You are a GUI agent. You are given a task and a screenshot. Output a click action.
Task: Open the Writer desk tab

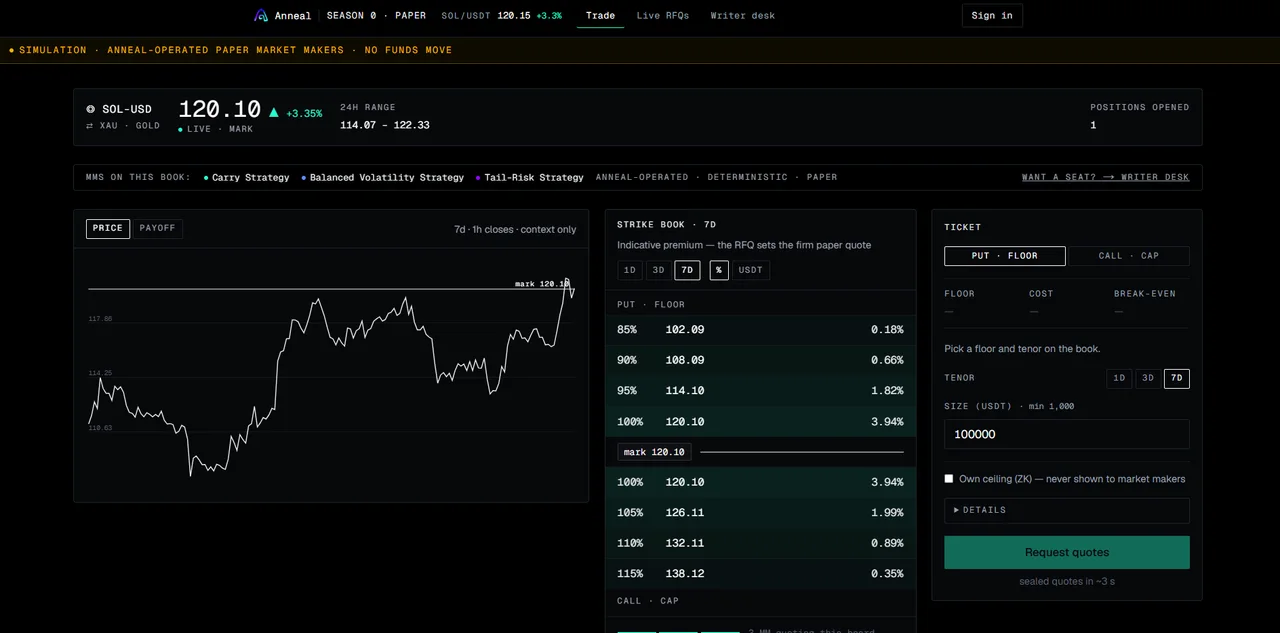tap(742, 16)
